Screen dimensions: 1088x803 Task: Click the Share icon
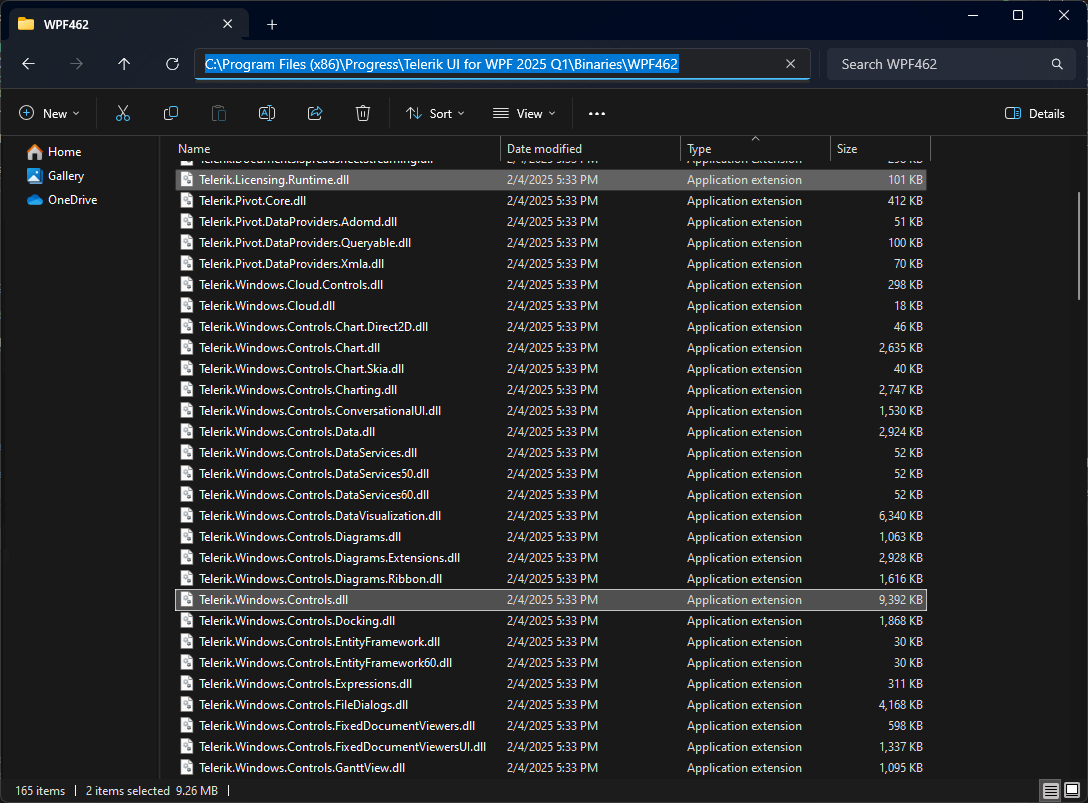(x=314, y=113)
